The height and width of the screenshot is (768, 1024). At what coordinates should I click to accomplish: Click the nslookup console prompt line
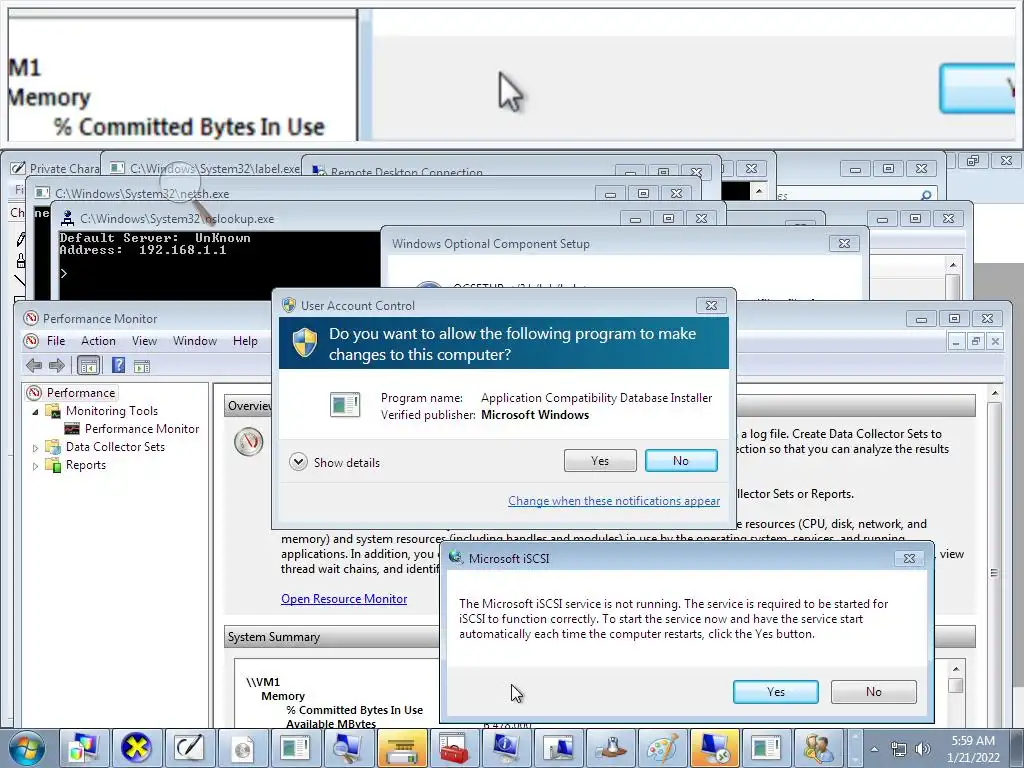pos(63,274)
